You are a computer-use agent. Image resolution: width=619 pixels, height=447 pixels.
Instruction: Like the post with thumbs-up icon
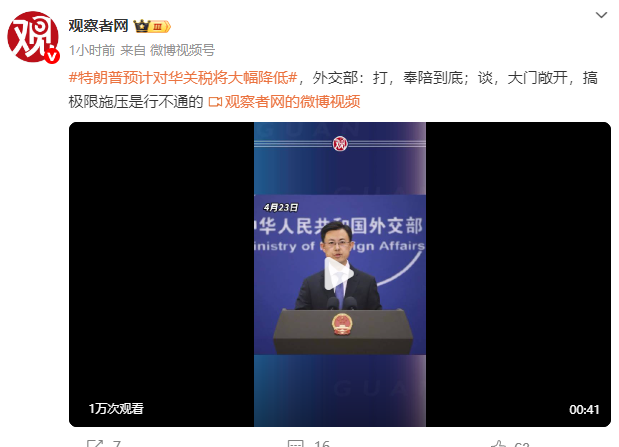[498, 443]
